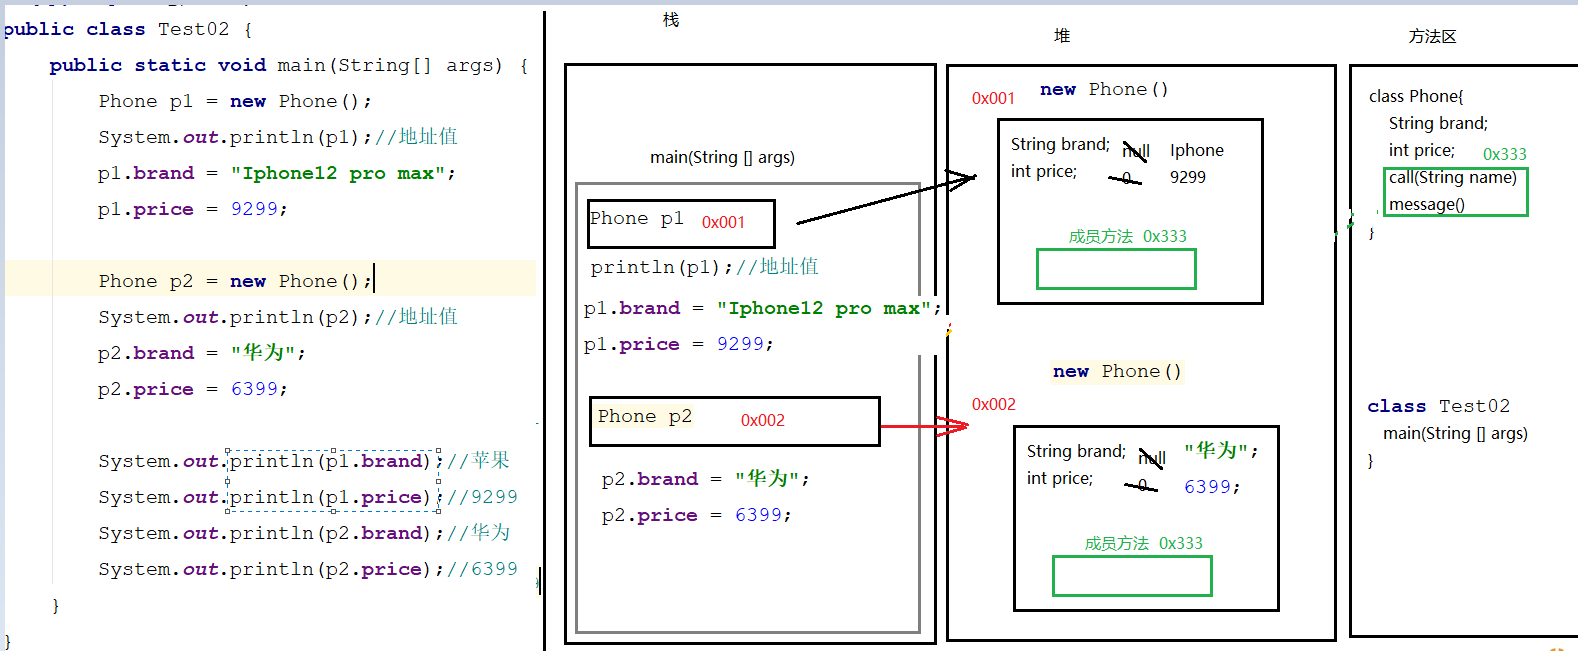Click the println(p1.price) line with 9299 comment
This screenshot has width=1578, height=651.
pos(308,497)
